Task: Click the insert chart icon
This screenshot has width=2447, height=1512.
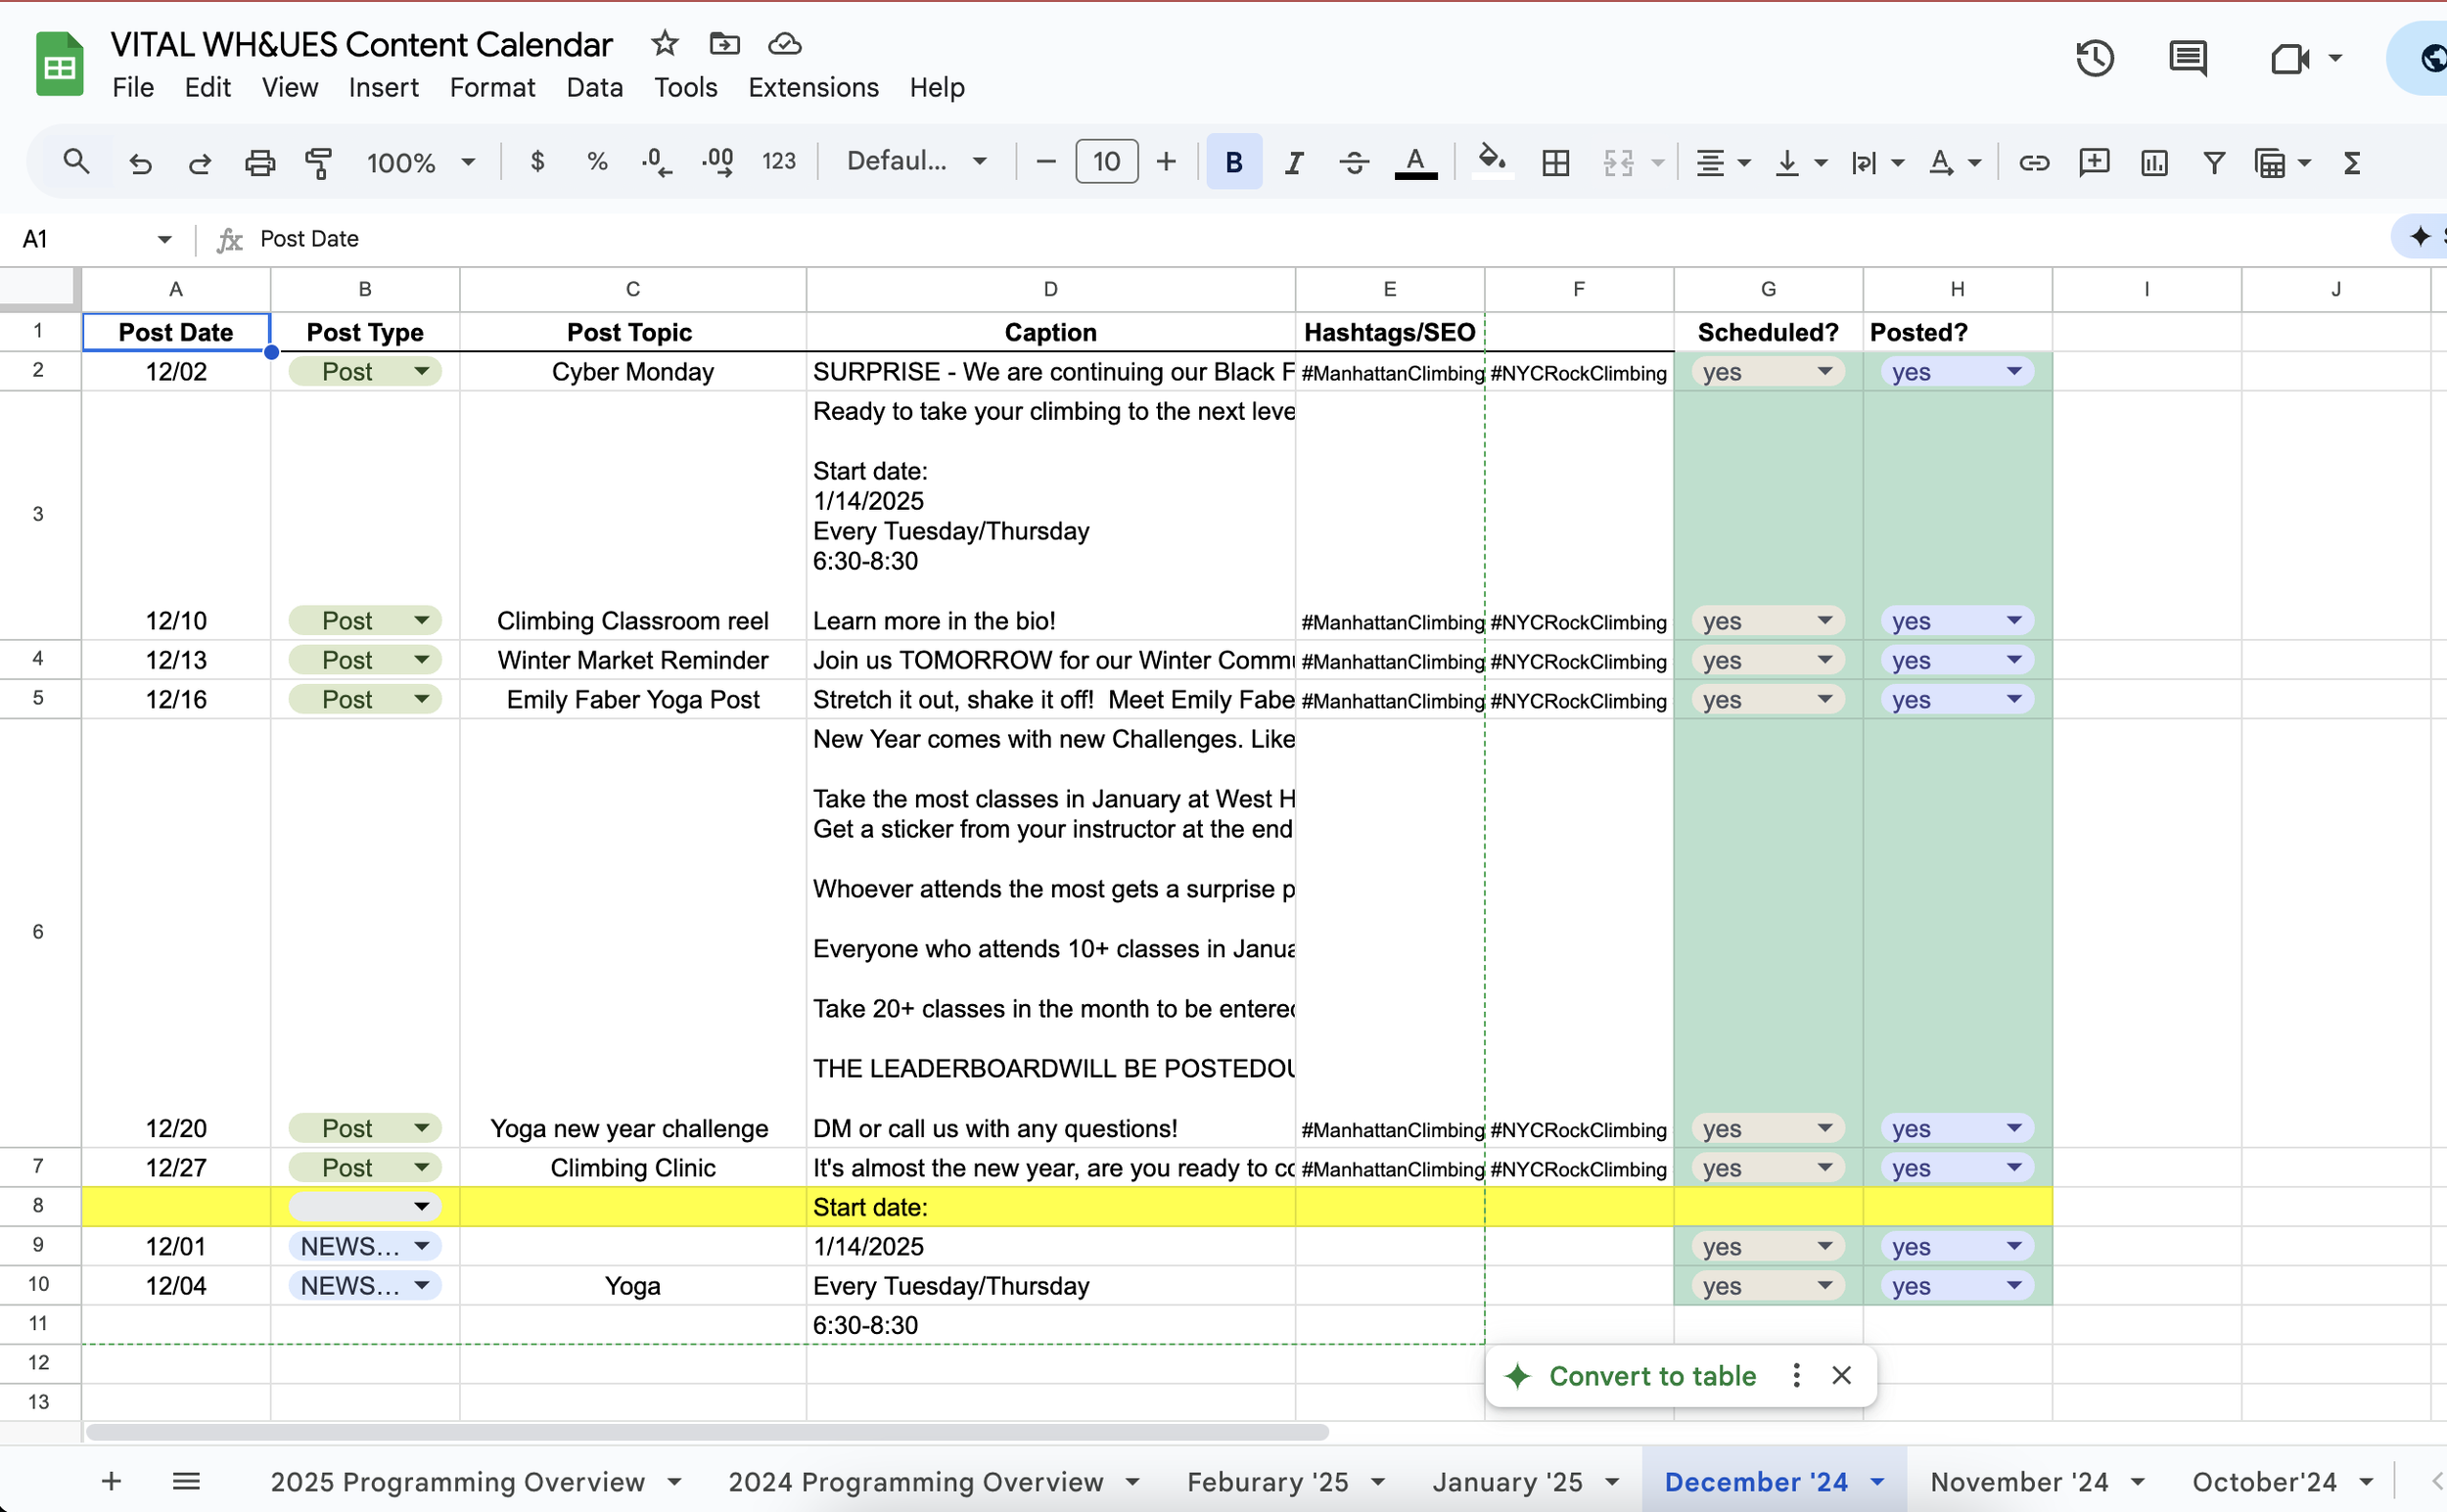Action: [2154, 162]
